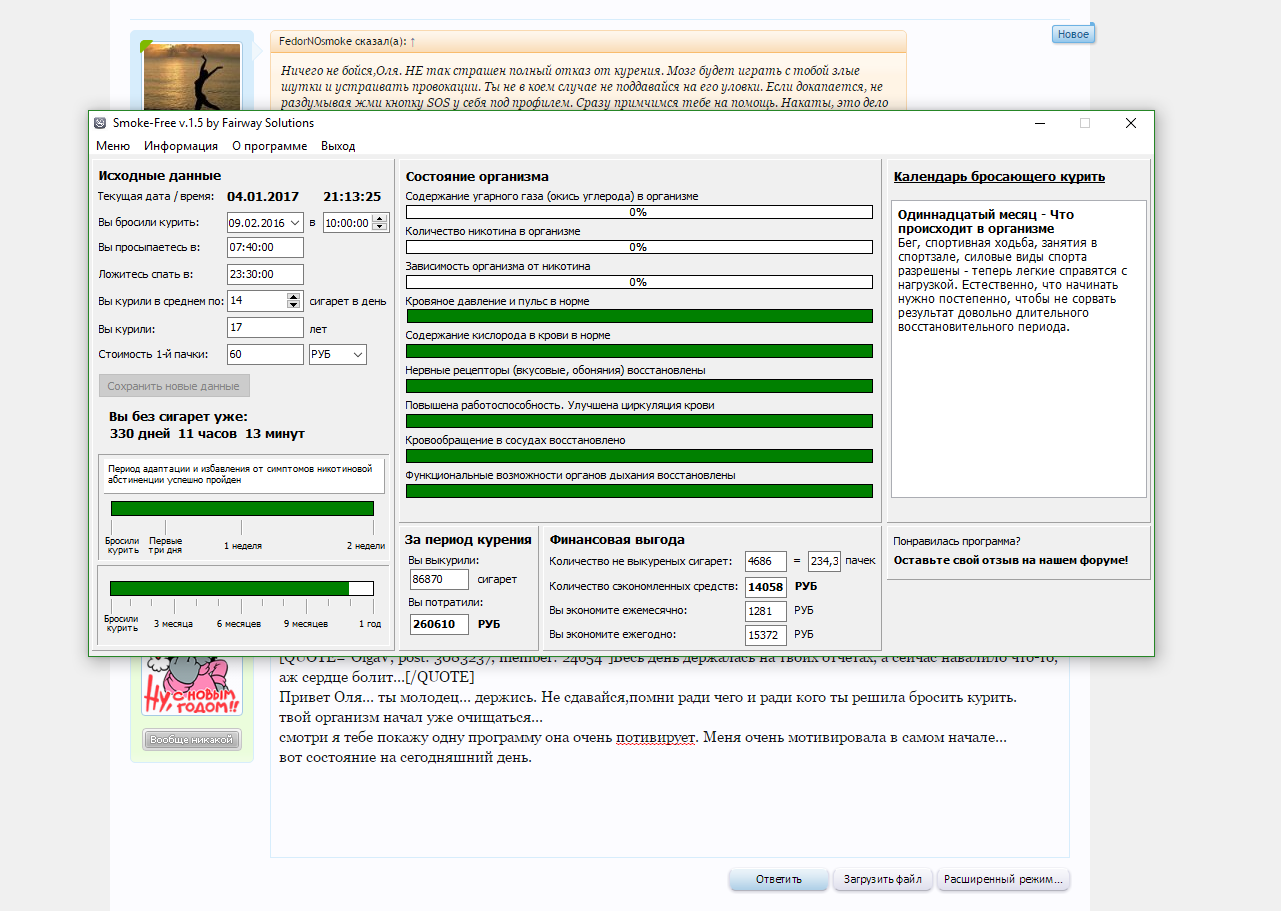The image size is (1281, 911).
Task: Click Оставьте свой отзыв на нашем форуме link
Action: 1011,560
